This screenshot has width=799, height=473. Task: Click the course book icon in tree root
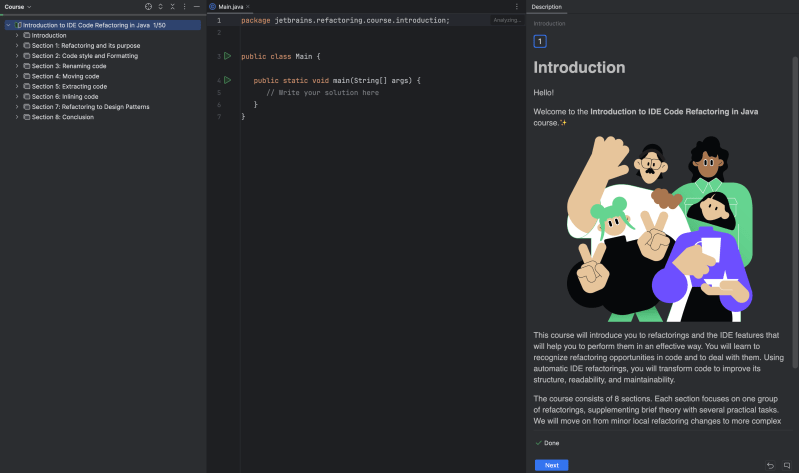click(18, 25)
